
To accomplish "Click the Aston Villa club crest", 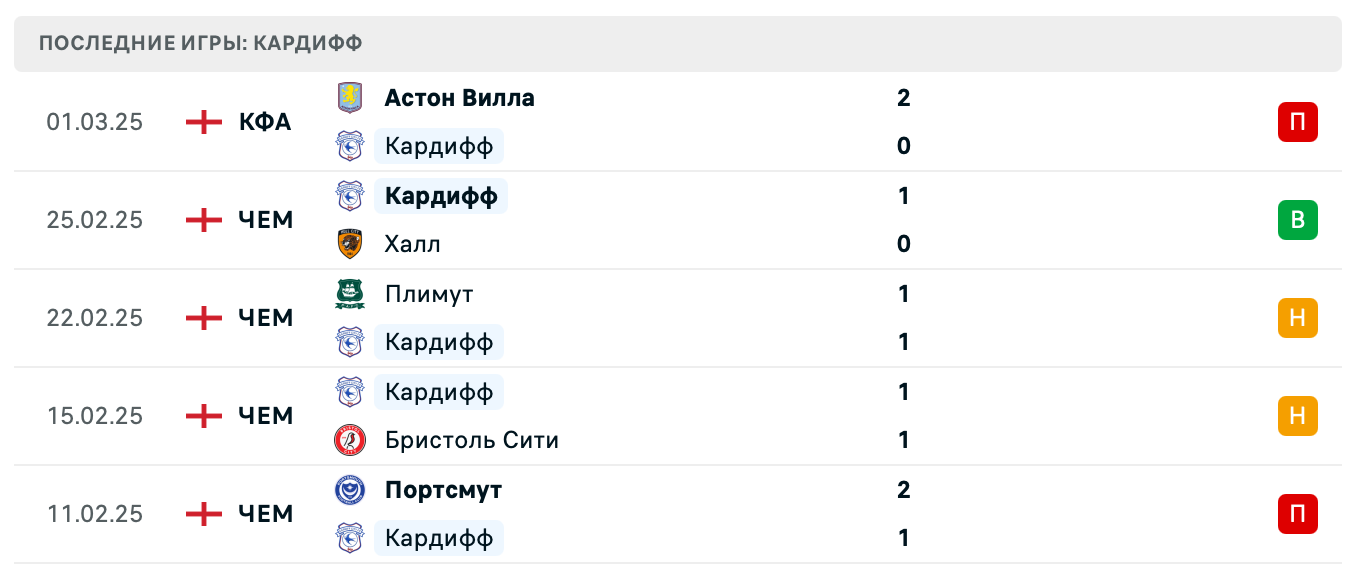I will (x=350, y=97).
